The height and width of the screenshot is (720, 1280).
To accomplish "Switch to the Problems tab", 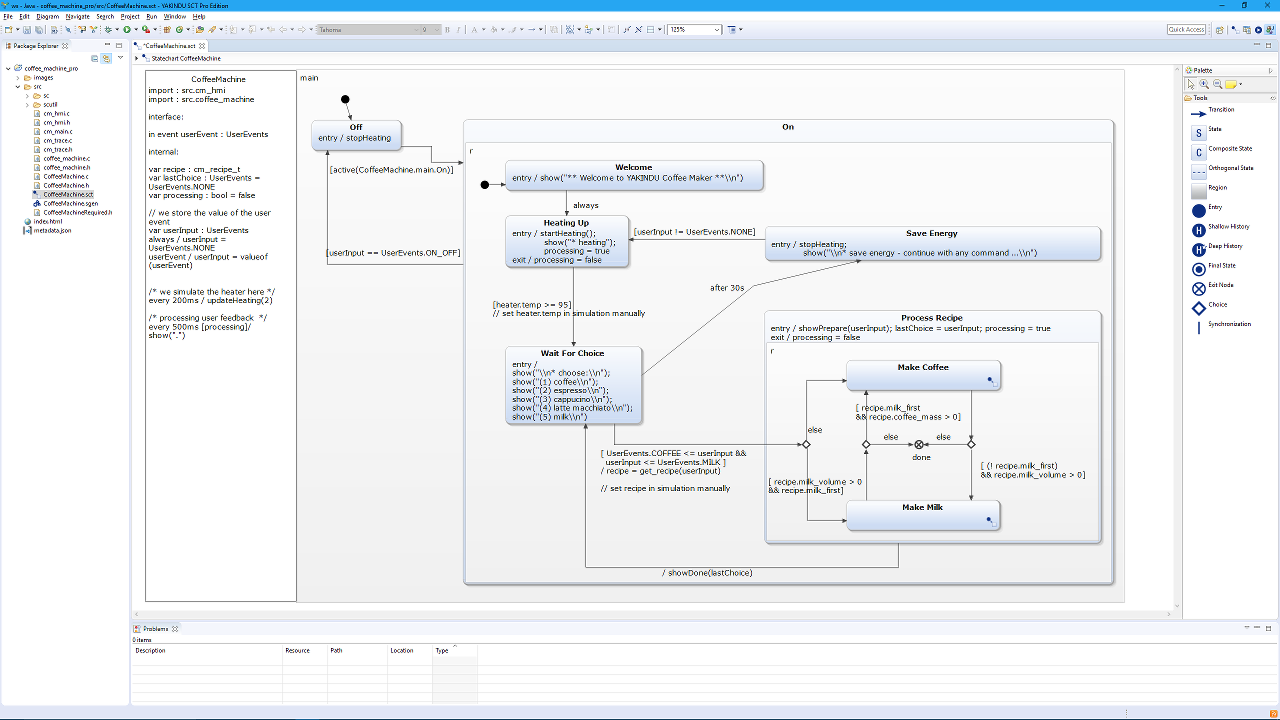I will click(155, 629).
